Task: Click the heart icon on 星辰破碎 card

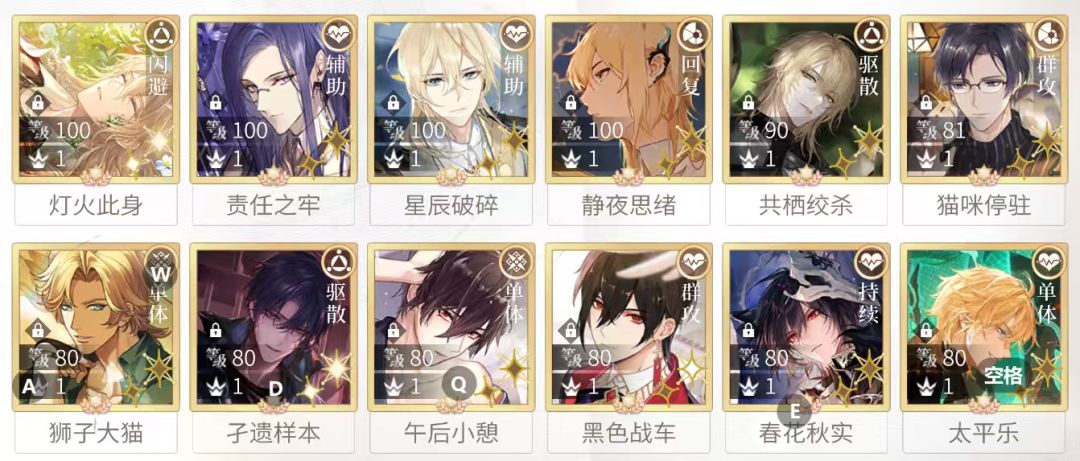Action: click(516, 33)
